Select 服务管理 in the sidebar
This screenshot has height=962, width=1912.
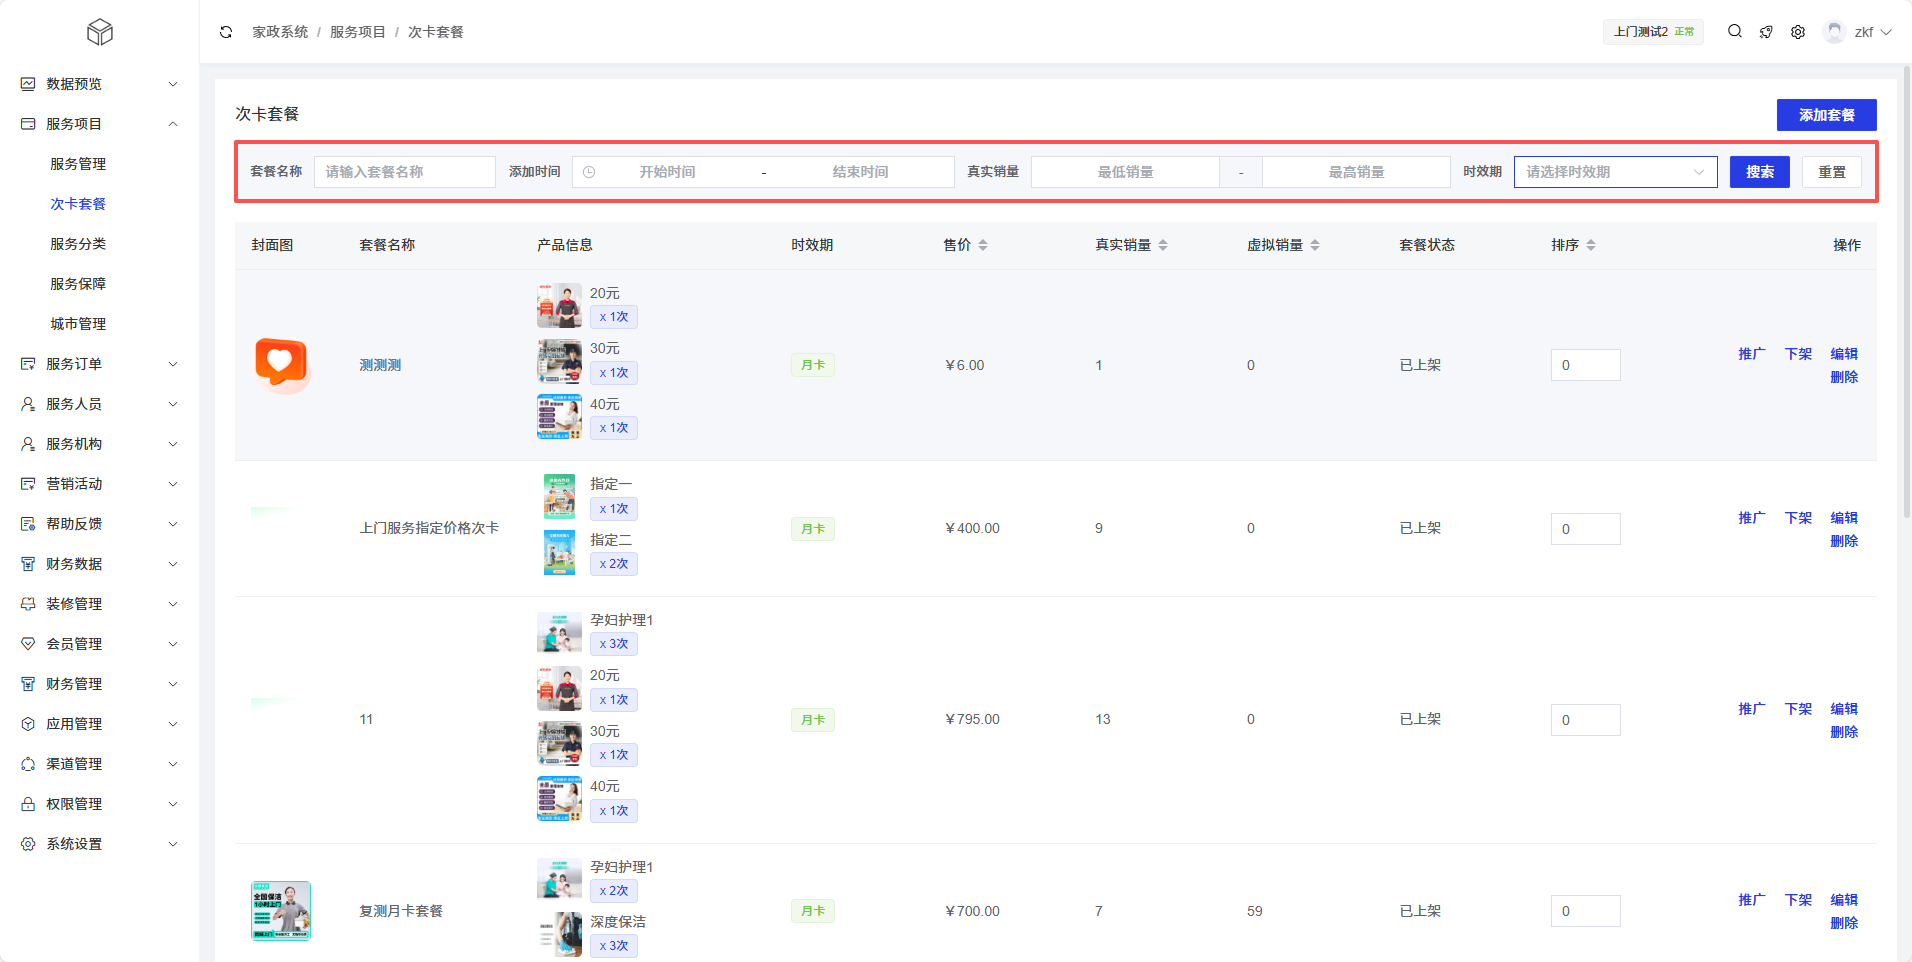point(78,164)
